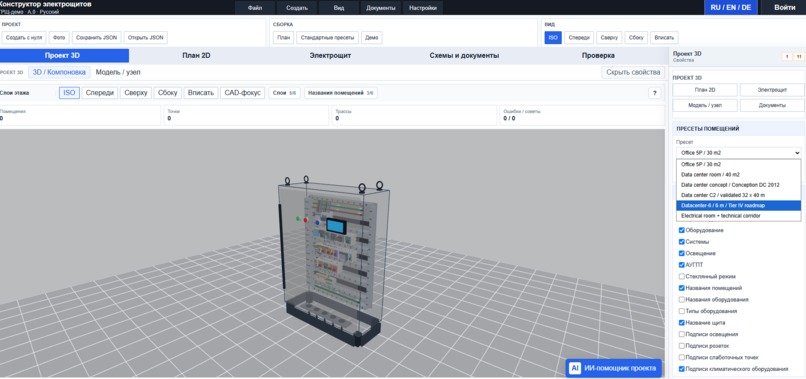Screen dimensions: 806x379
Task: Open the question mark help button
Action: 654,93
